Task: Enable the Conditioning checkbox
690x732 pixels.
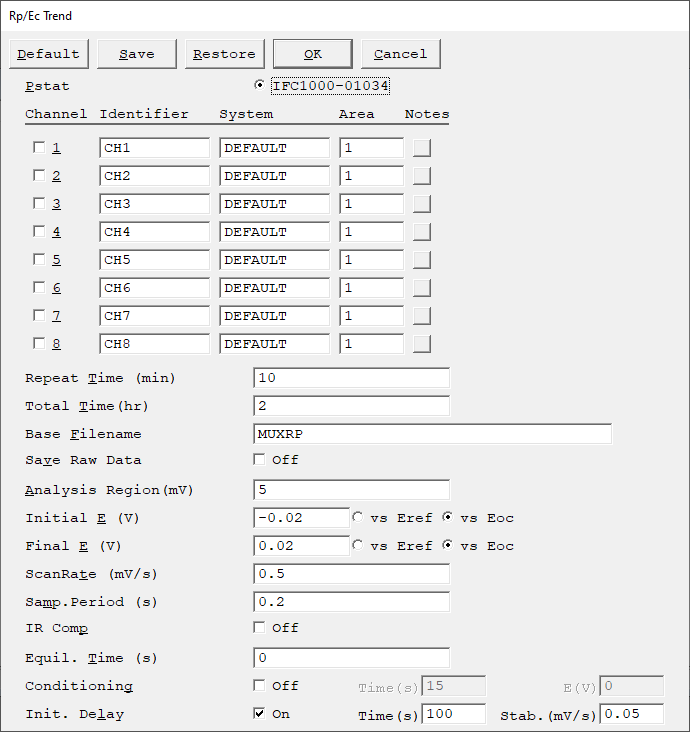Action: point(259,685)
